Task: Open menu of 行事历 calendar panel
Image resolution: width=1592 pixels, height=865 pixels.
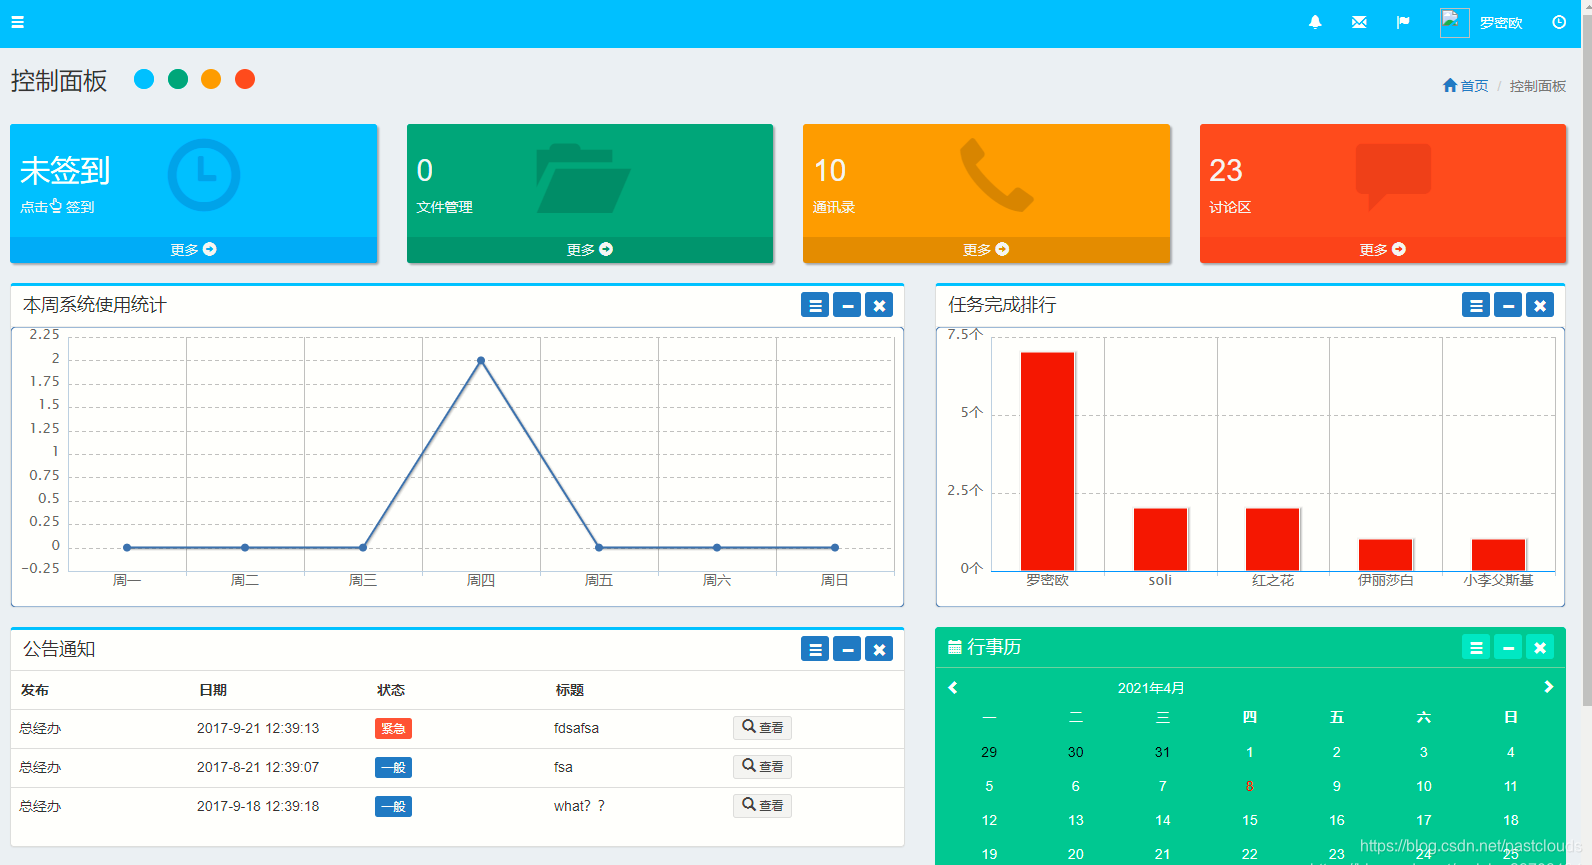Action: pyautogui.click(x=1476, y=647)
